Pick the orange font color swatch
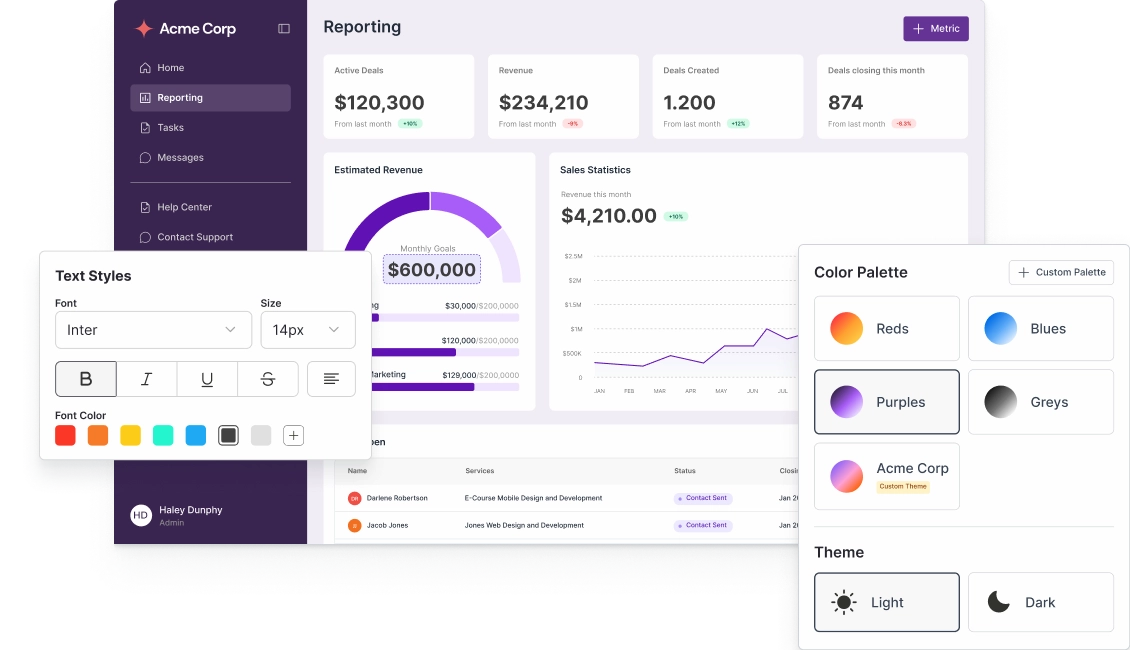The width and height of the screenshot is (1130, 650). tap(98, 435)
